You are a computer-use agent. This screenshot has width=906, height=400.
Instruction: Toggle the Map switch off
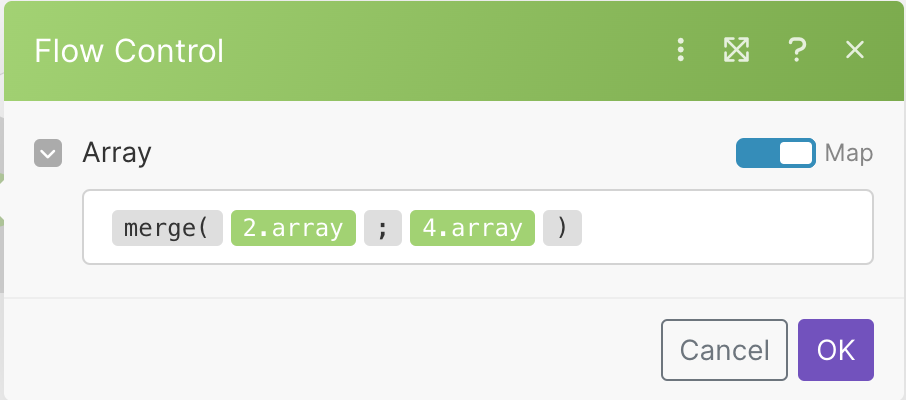pyautogui.click(x=775, y=153)
